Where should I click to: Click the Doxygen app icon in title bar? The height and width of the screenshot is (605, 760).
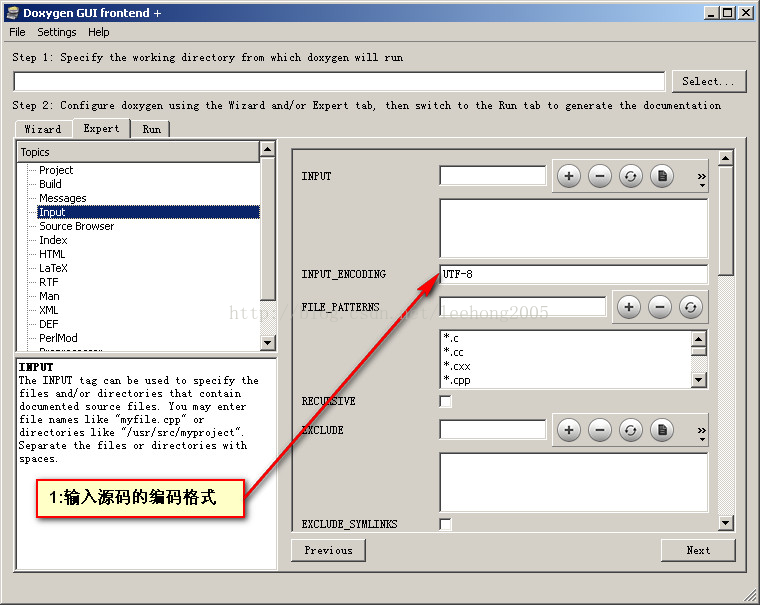(13, 13)
